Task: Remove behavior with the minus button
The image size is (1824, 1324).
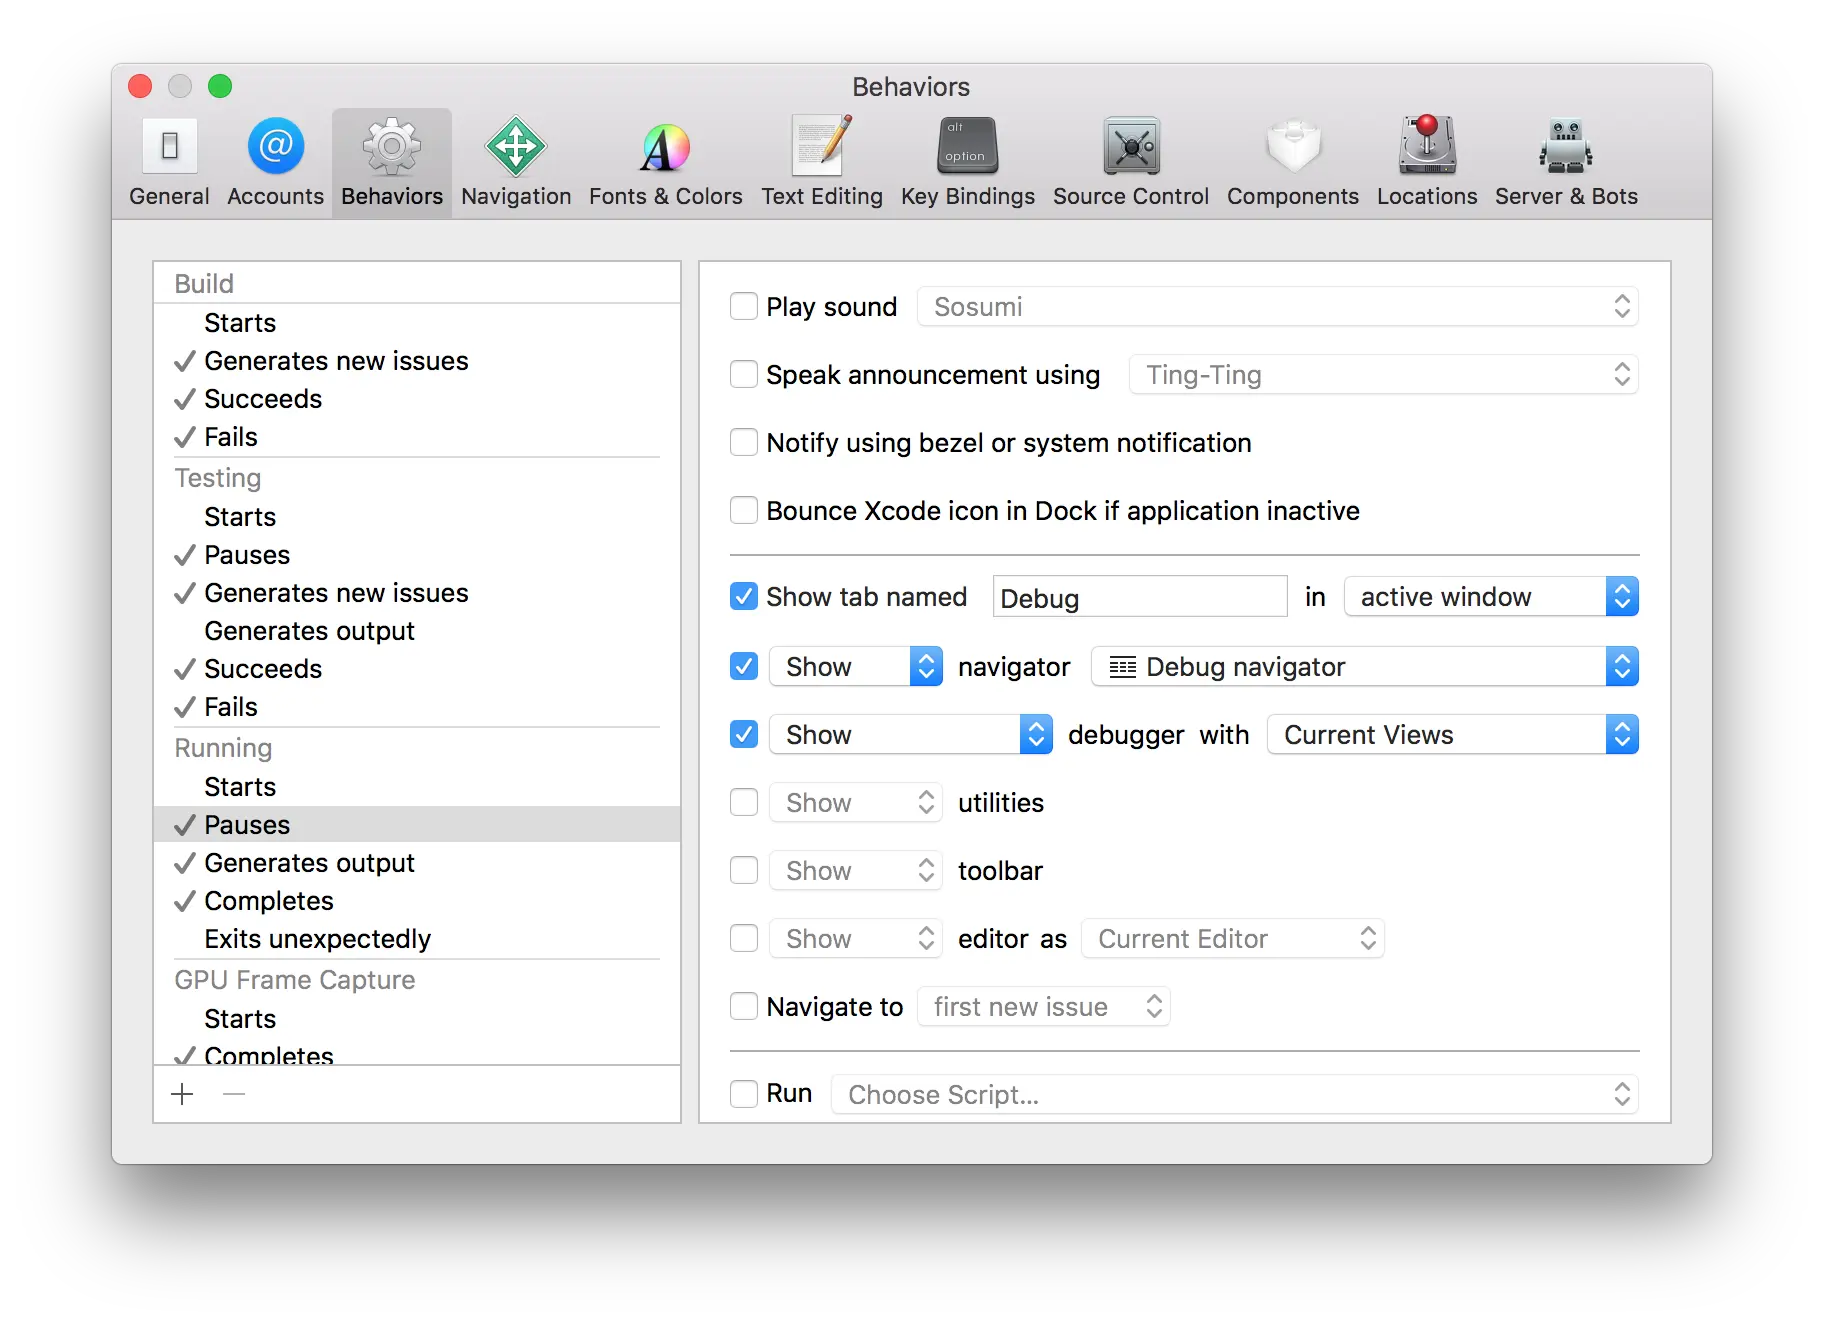Action: tap(234, 1095)
